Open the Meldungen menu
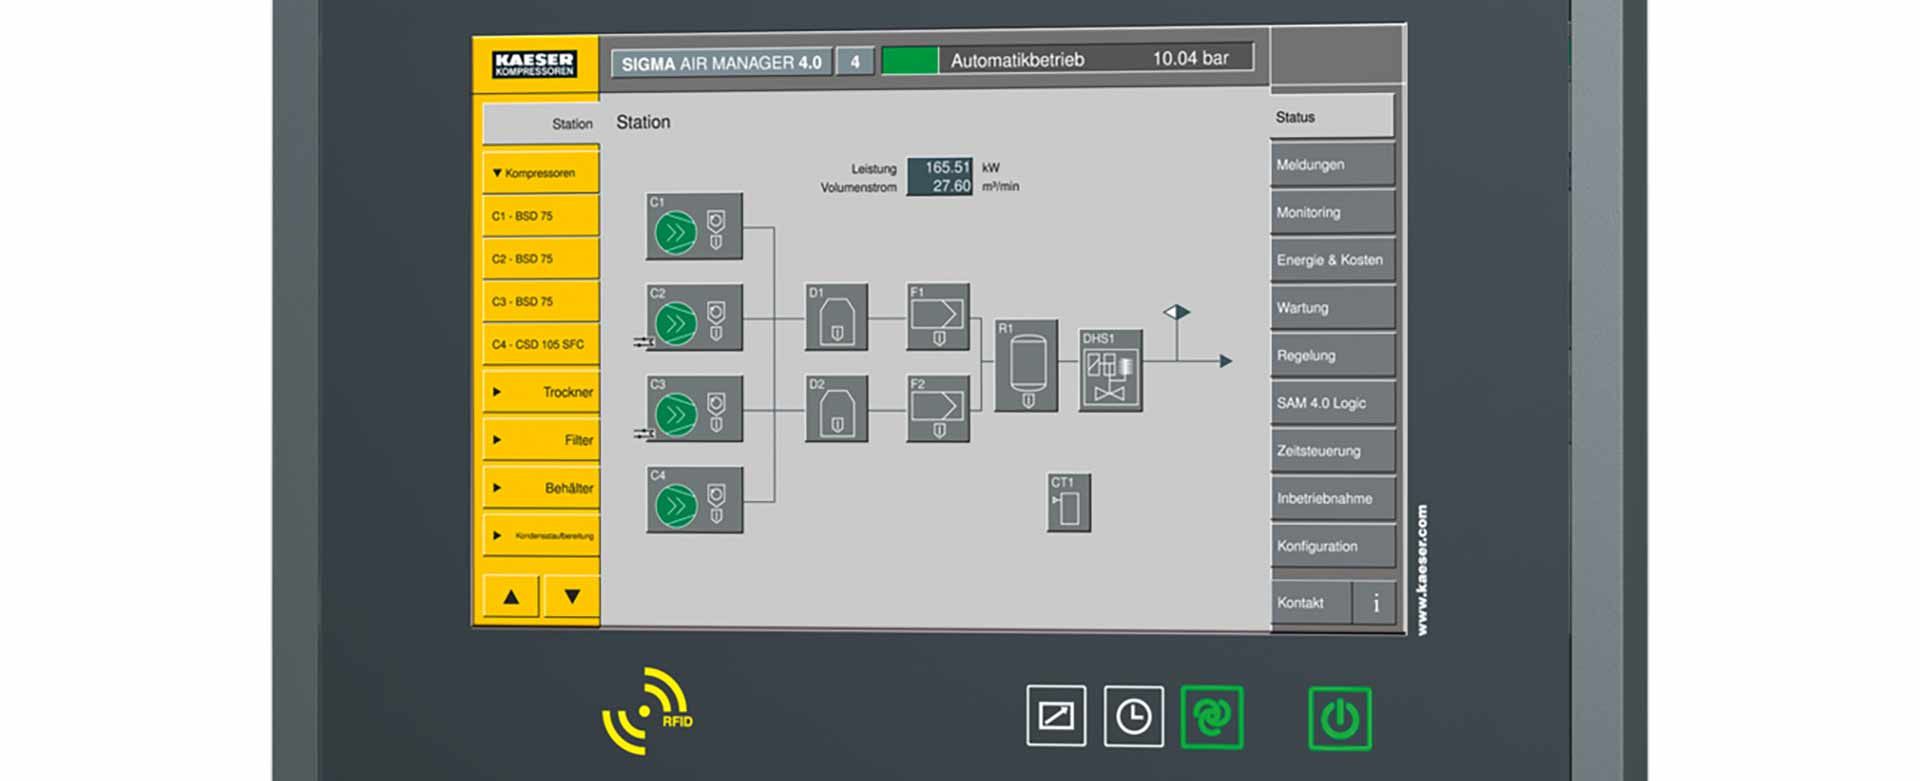This screenshot has height=781, width=1920. (1332, 165)
